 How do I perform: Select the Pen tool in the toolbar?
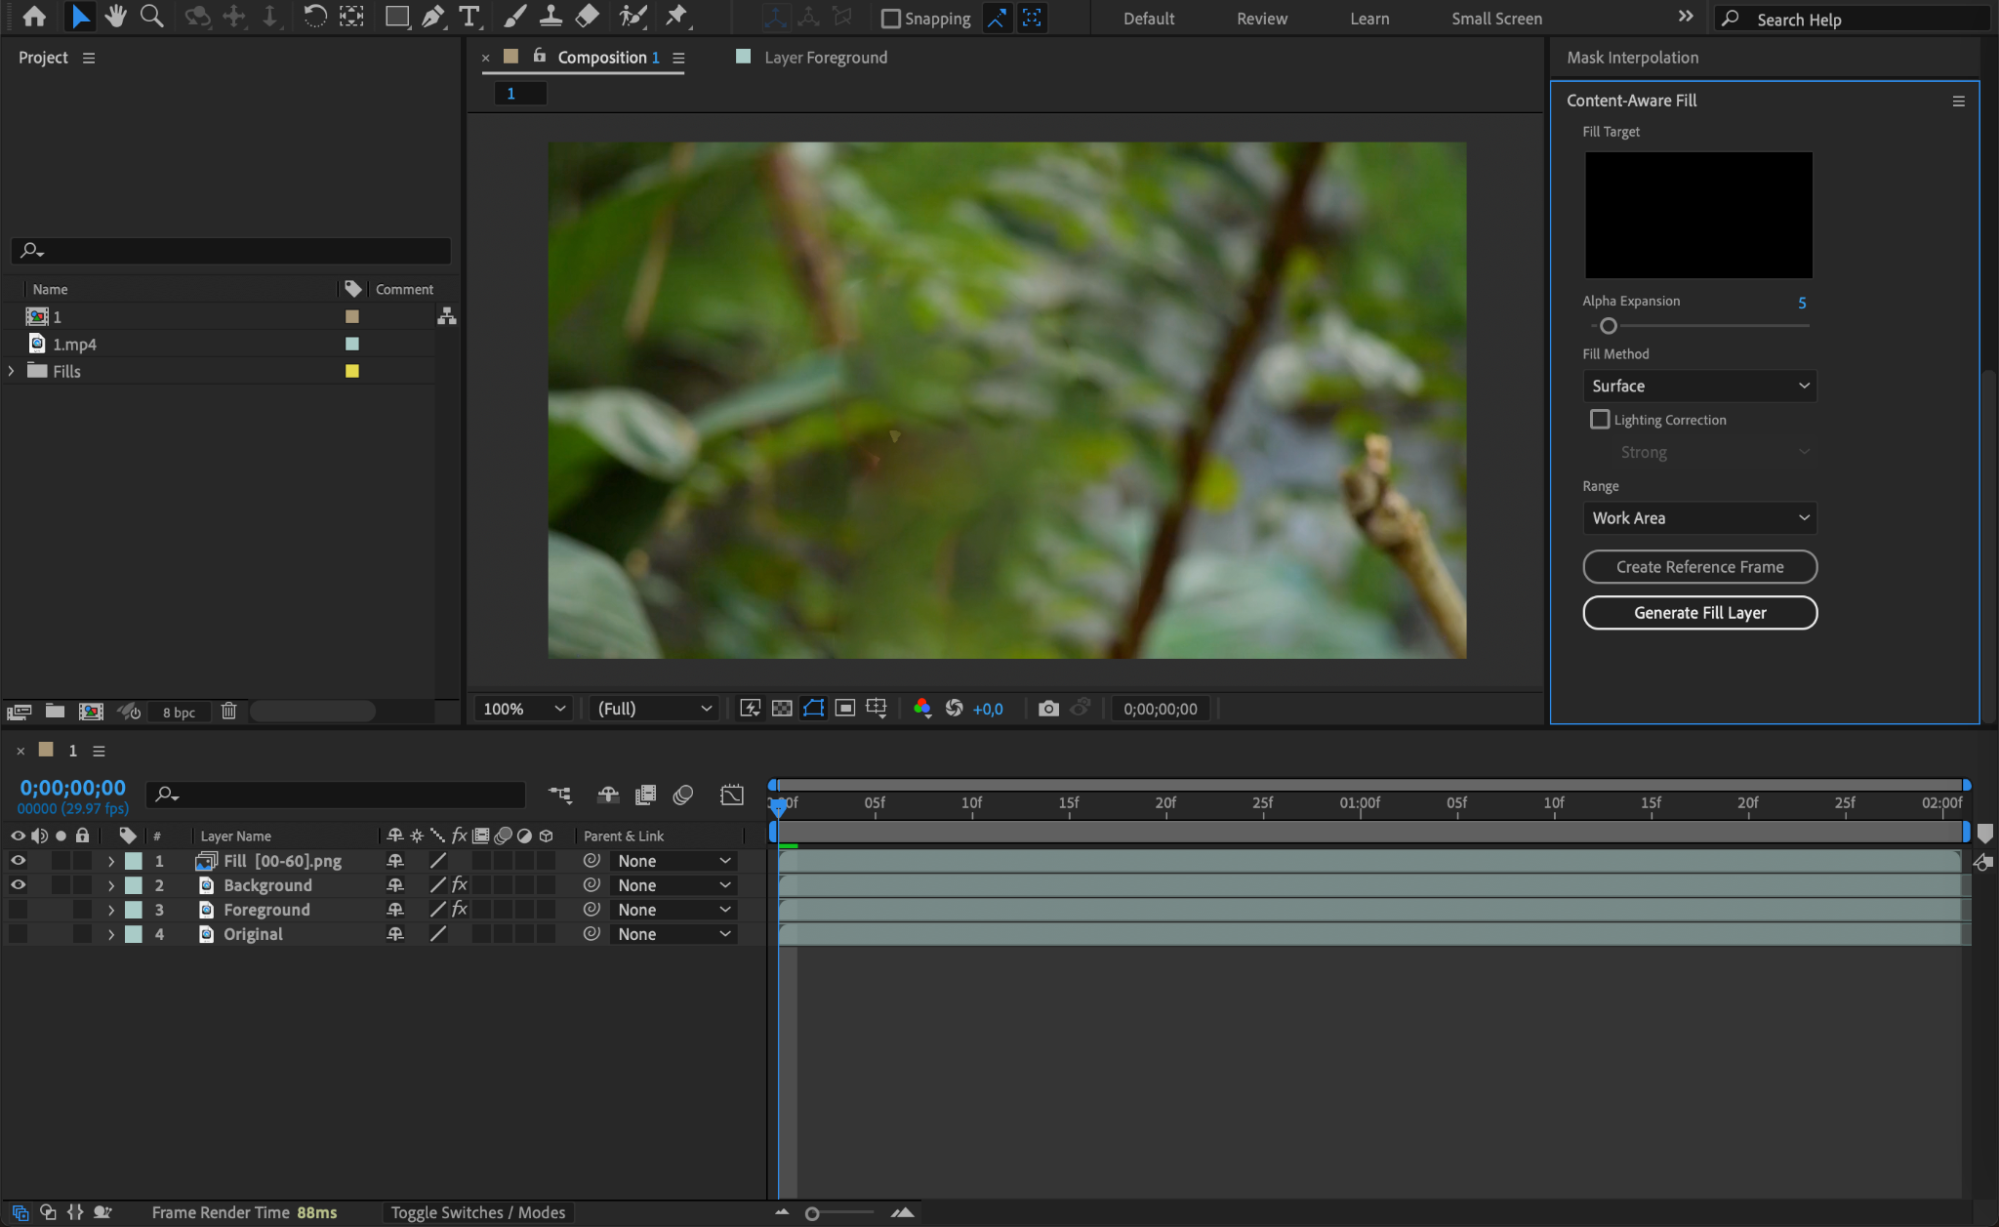click(x=433, y=16)
